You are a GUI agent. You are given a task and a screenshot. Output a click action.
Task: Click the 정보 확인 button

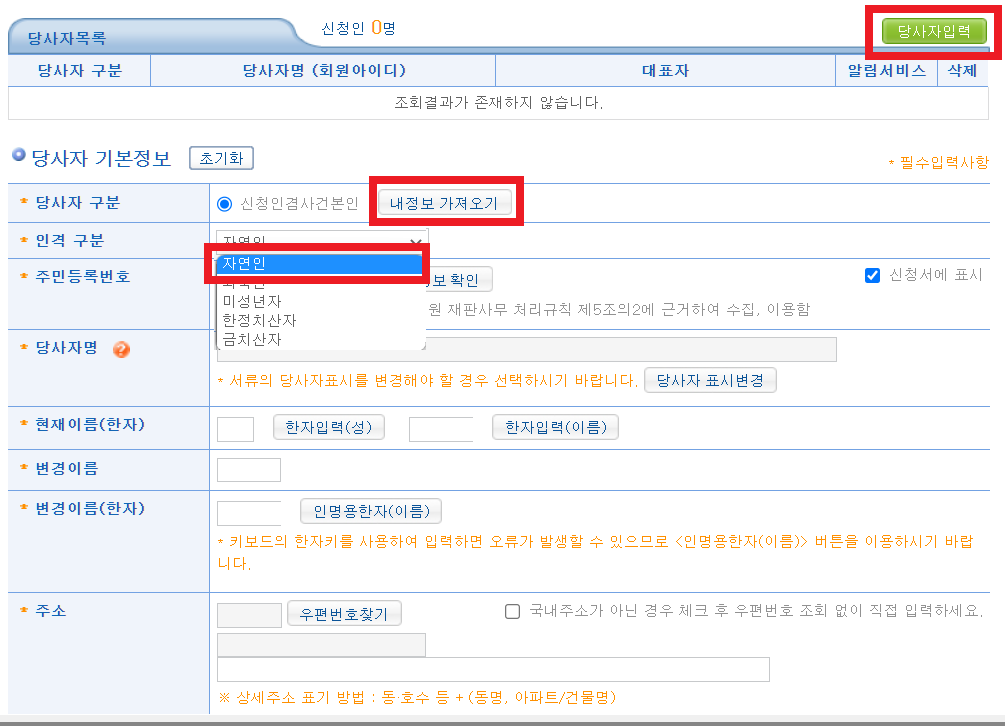[x=460, y=279]
